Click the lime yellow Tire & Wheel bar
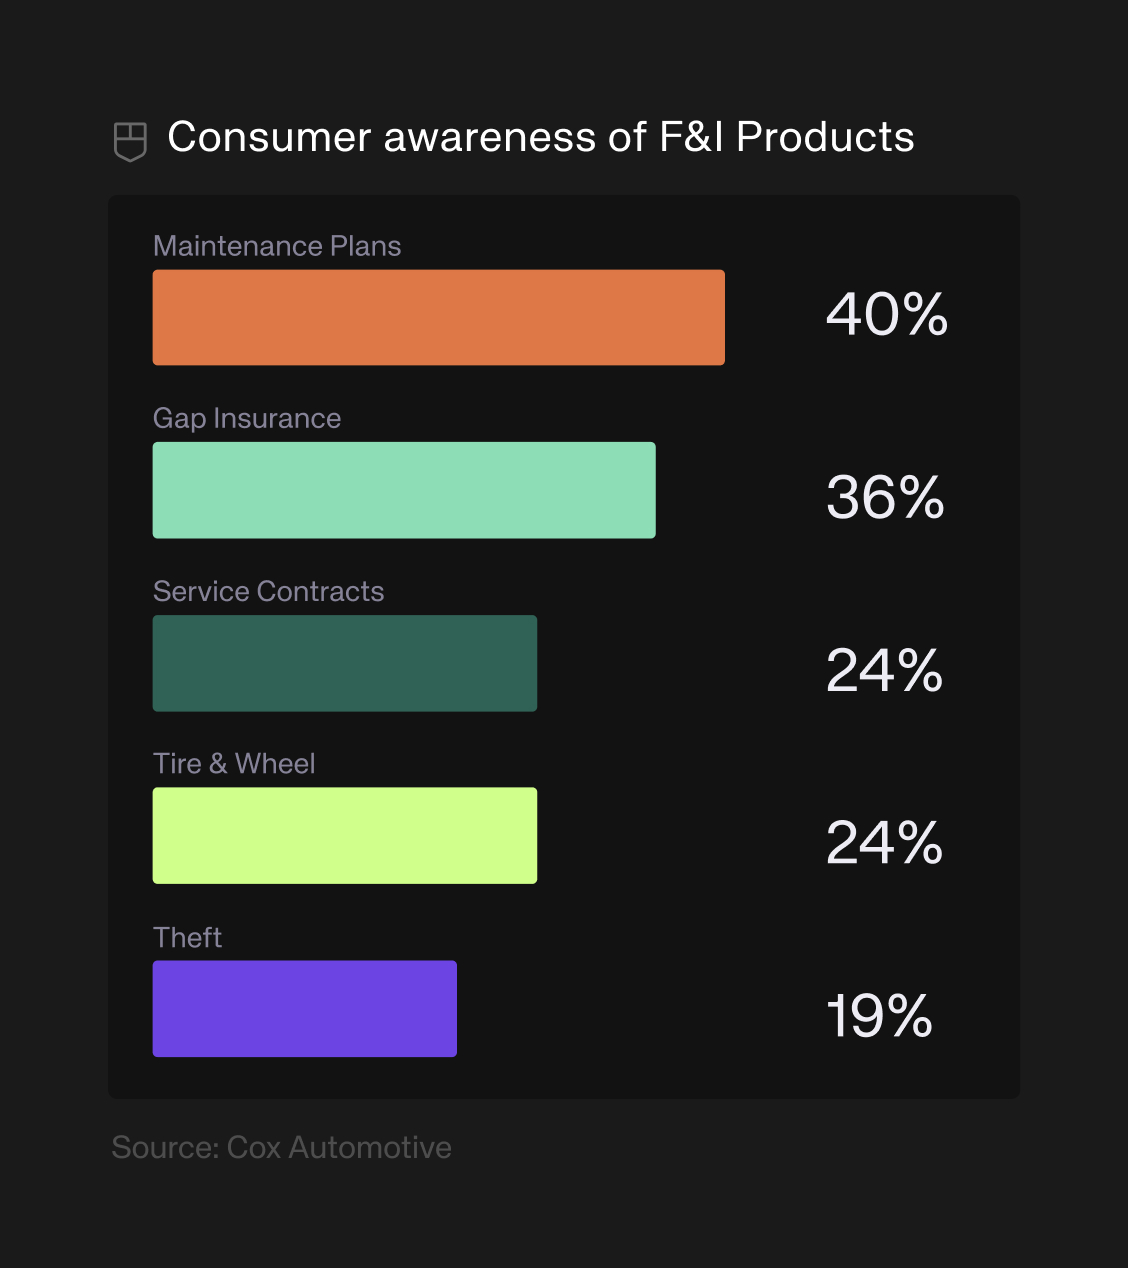The image size is (1128, 1268). [x=344, y=835]
